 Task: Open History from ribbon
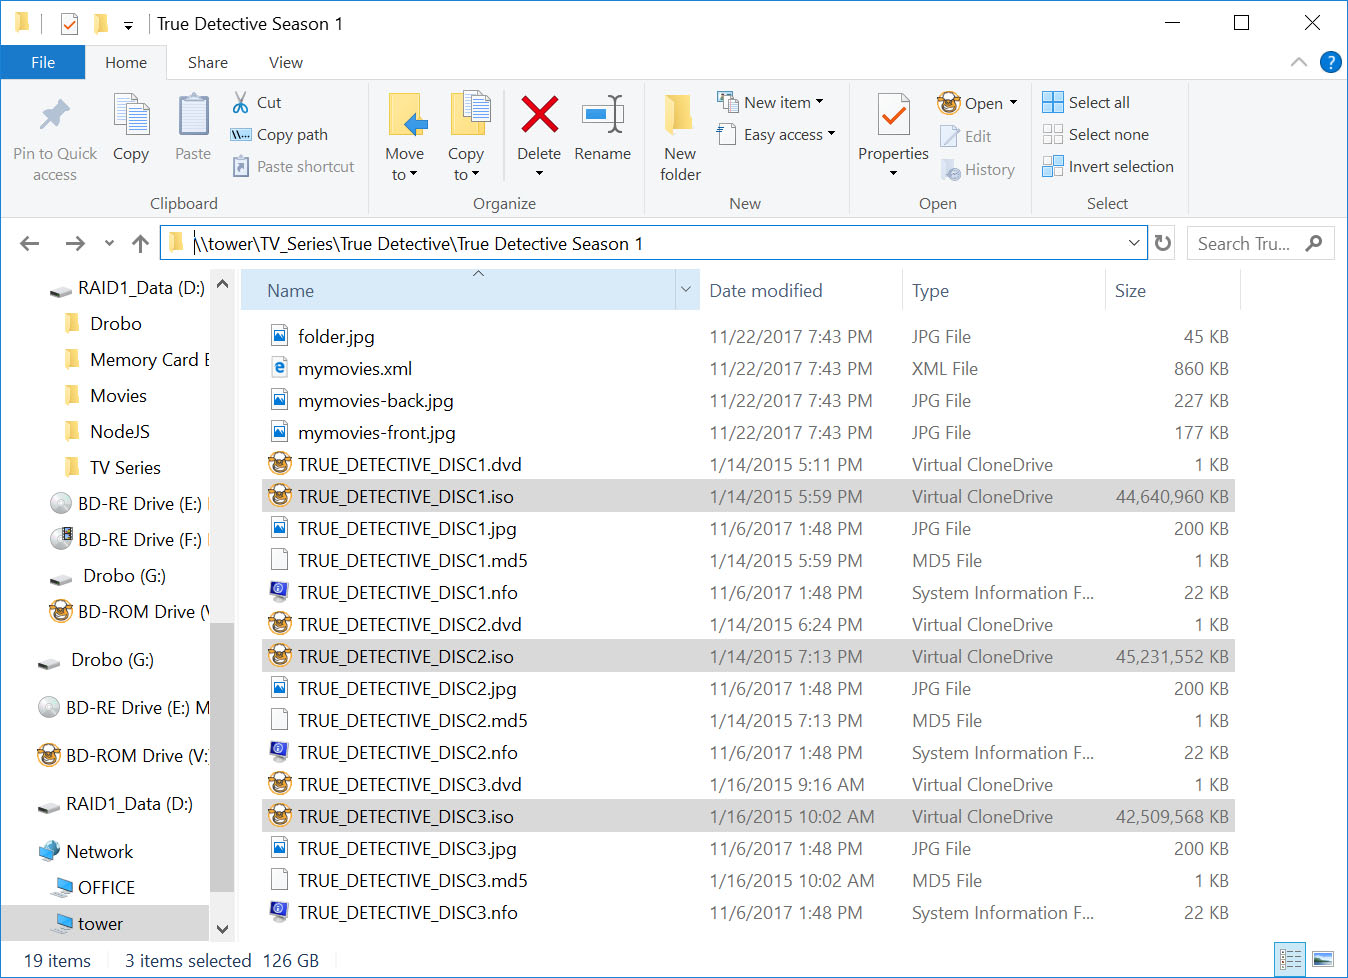click(x=978, y=170)
